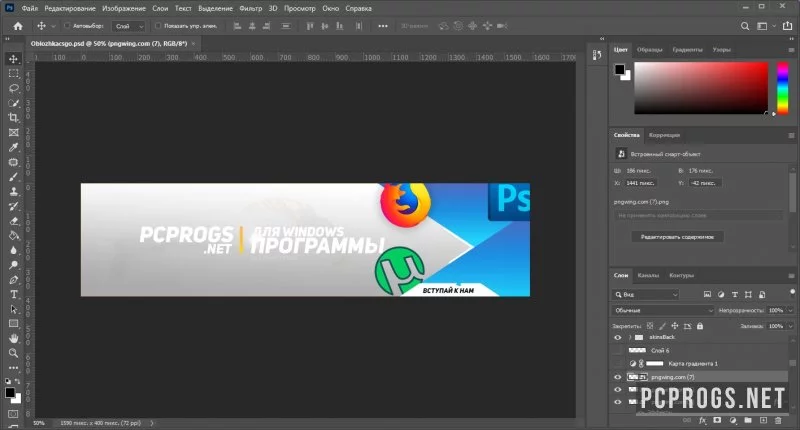Open the Вид layer filter dropdown
800x430 pixels.
click(646, 295)
